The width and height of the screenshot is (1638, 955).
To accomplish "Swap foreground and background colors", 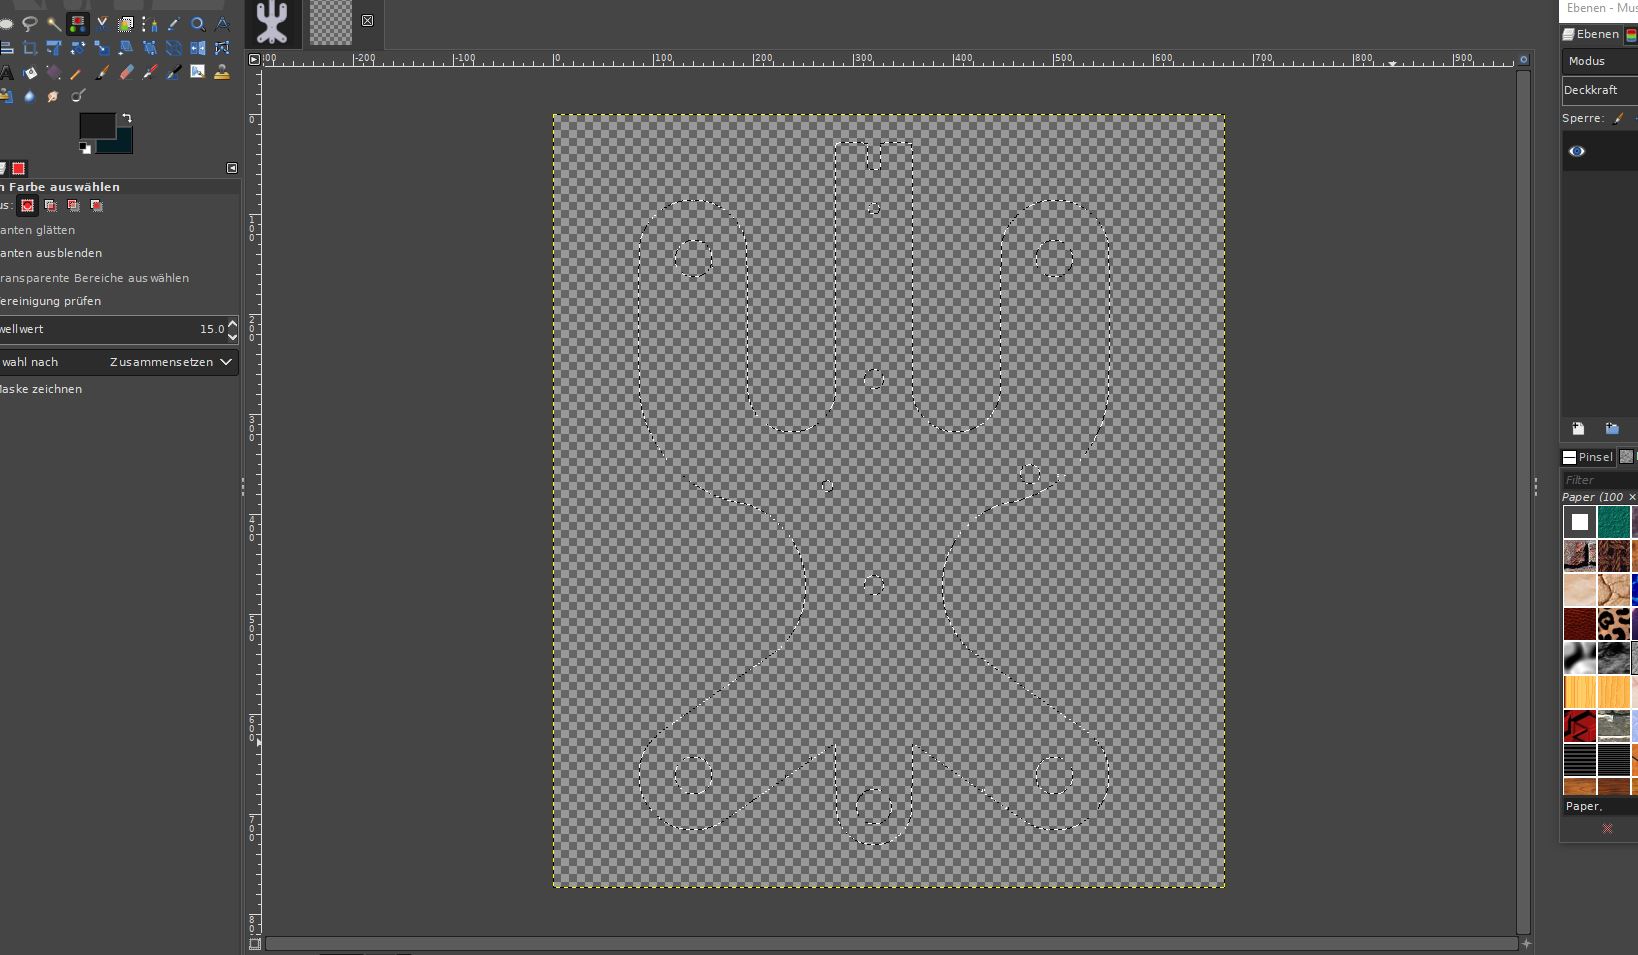I will 127,119.
